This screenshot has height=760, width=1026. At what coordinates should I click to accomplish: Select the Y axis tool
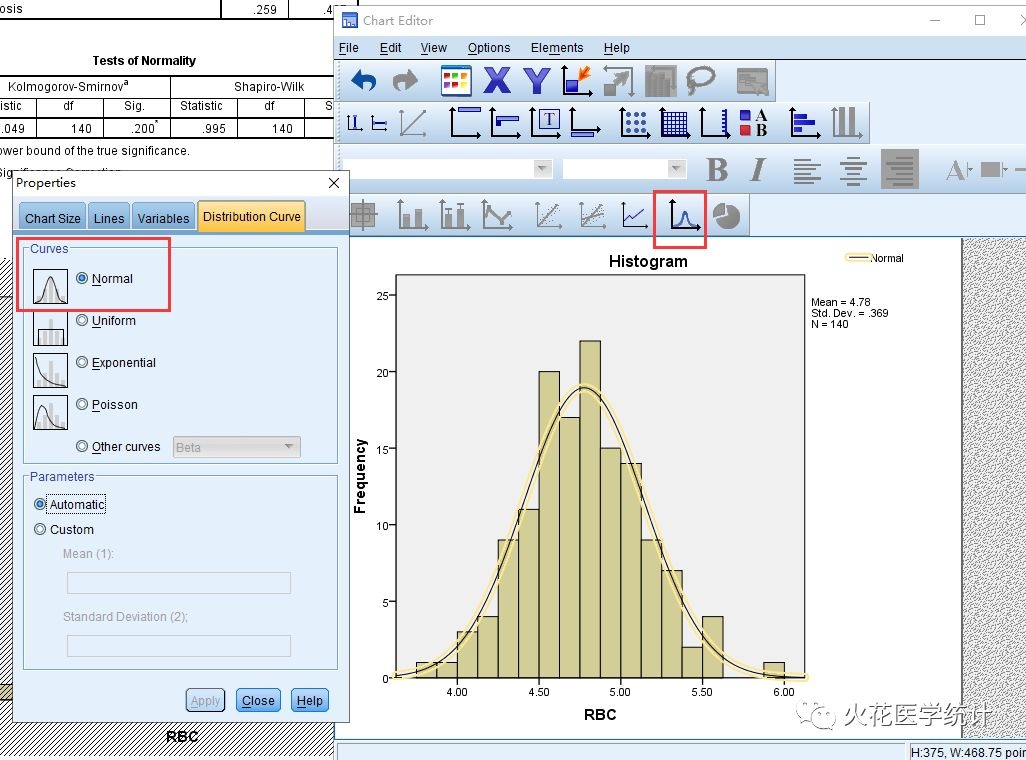click(x=537, y=81)
